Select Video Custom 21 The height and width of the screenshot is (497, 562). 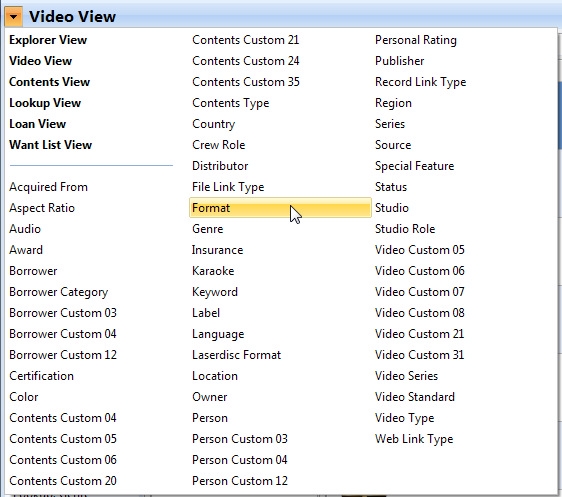click(x=419, y=334)
